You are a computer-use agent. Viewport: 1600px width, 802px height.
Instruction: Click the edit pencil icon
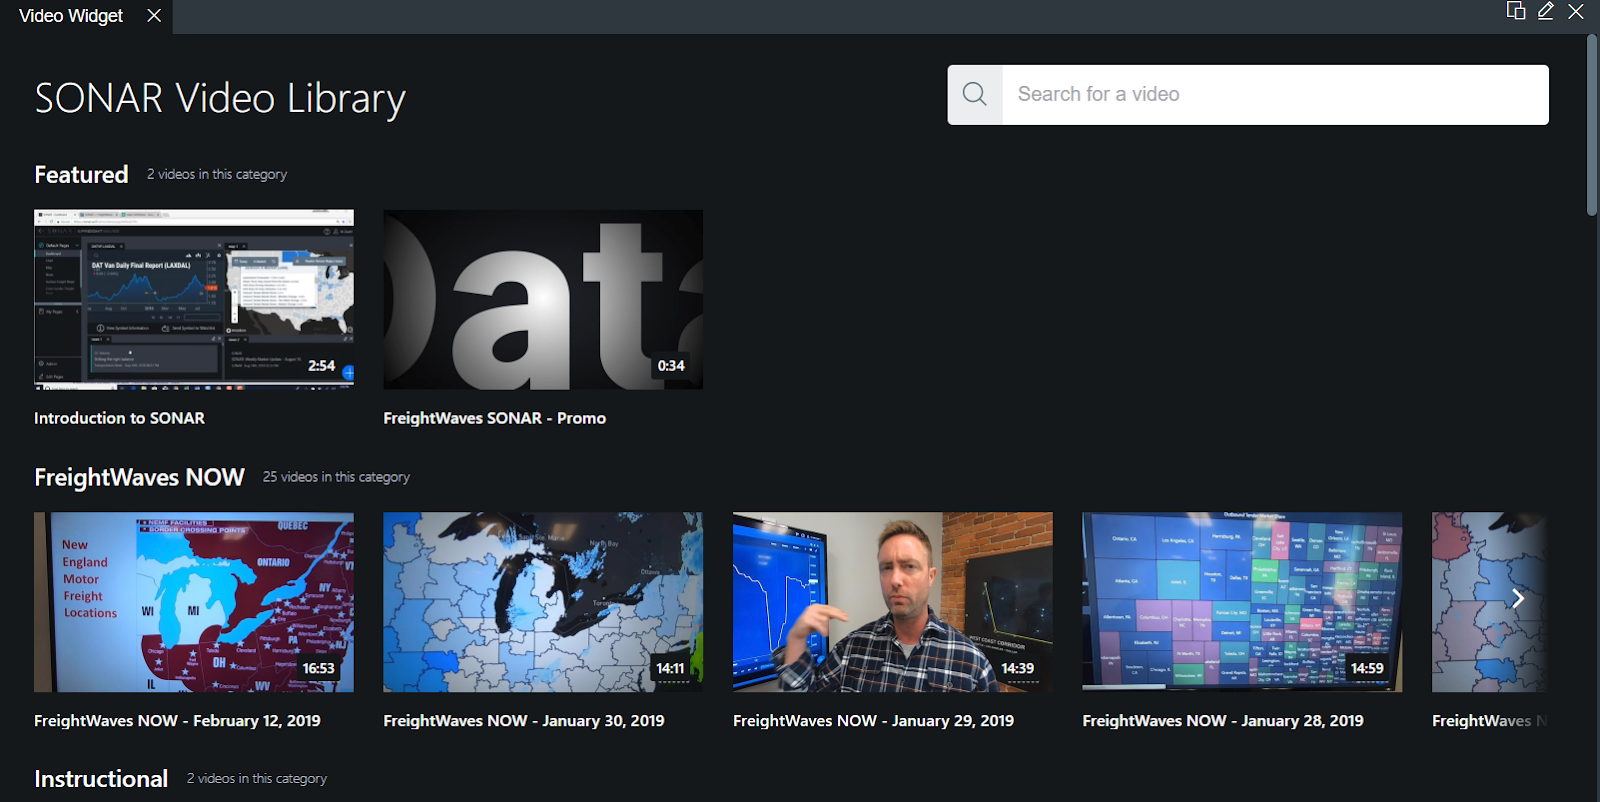[x=1546, y=11]
